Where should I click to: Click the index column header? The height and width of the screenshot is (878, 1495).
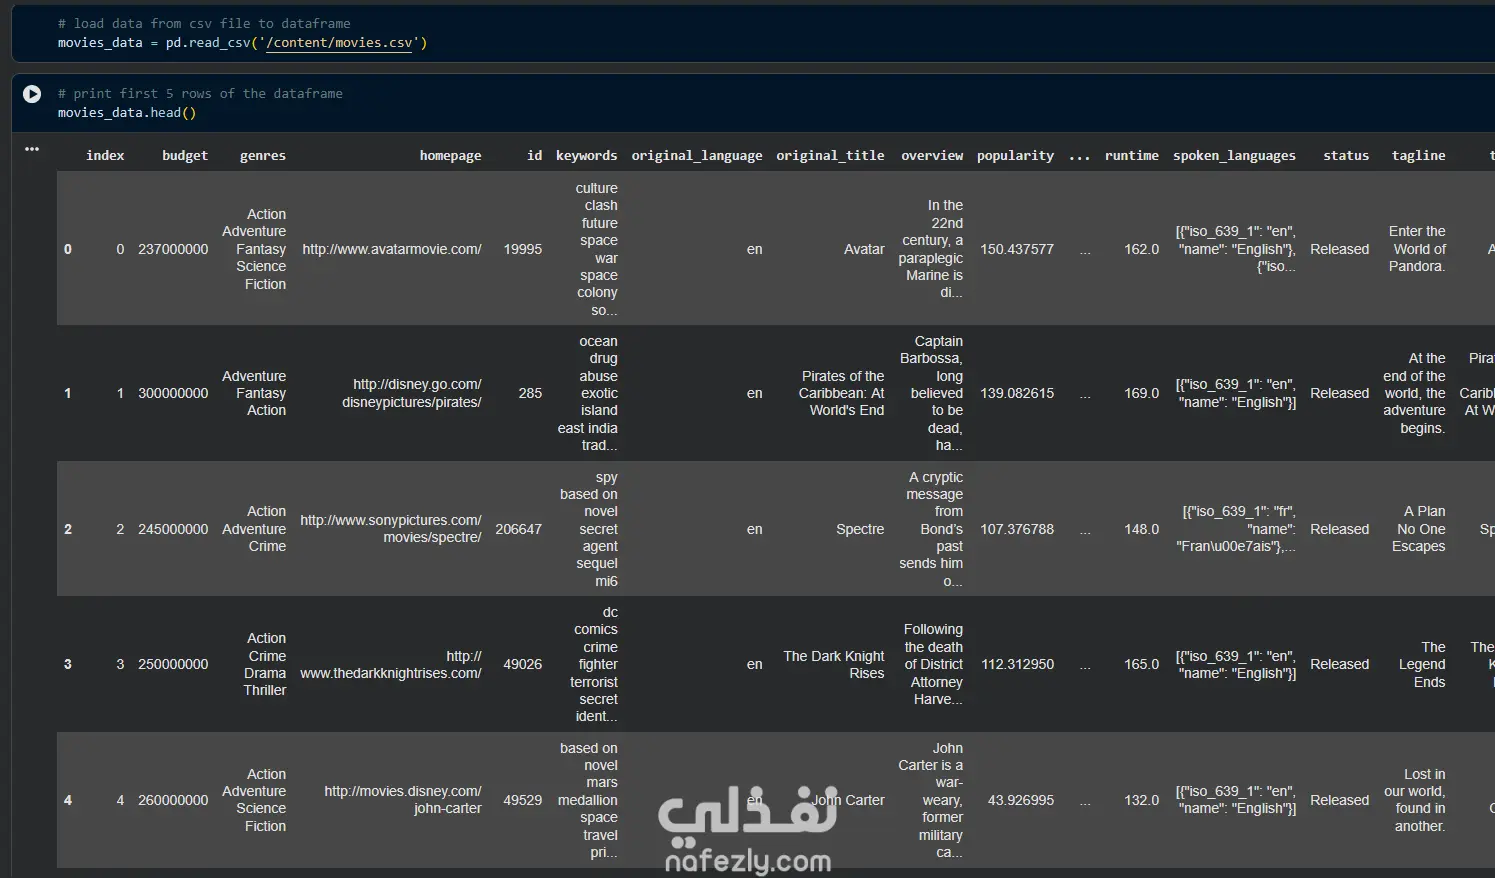(x=105, y=156)
